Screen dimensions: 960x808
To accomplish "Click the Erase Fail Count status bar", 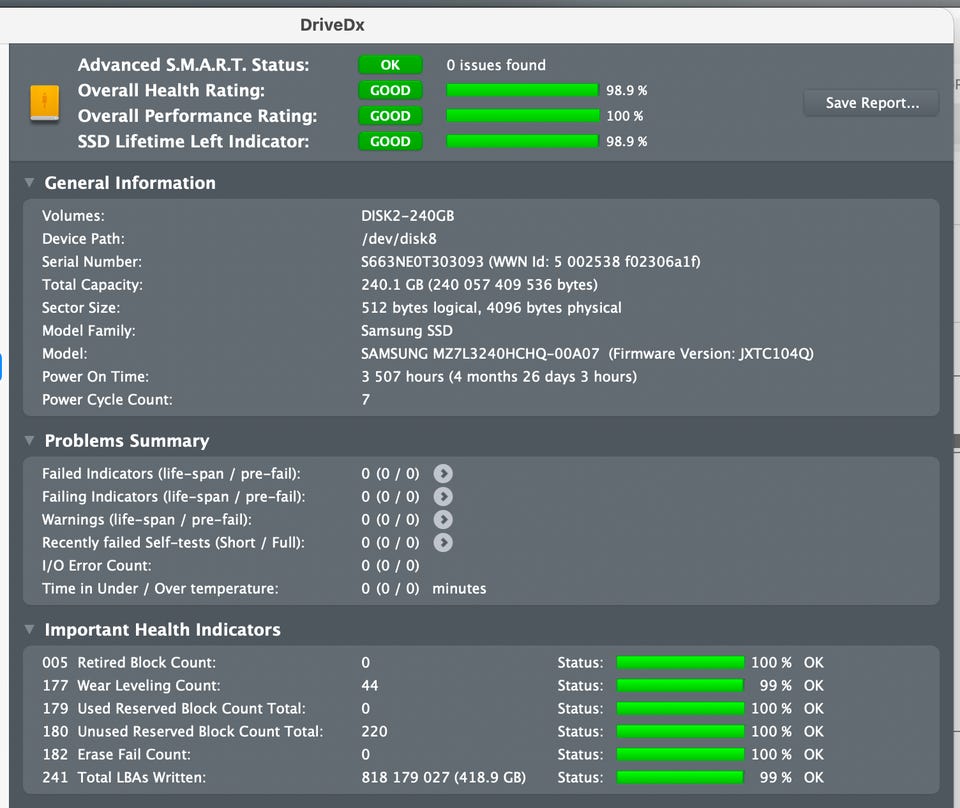I will (680, 754).
